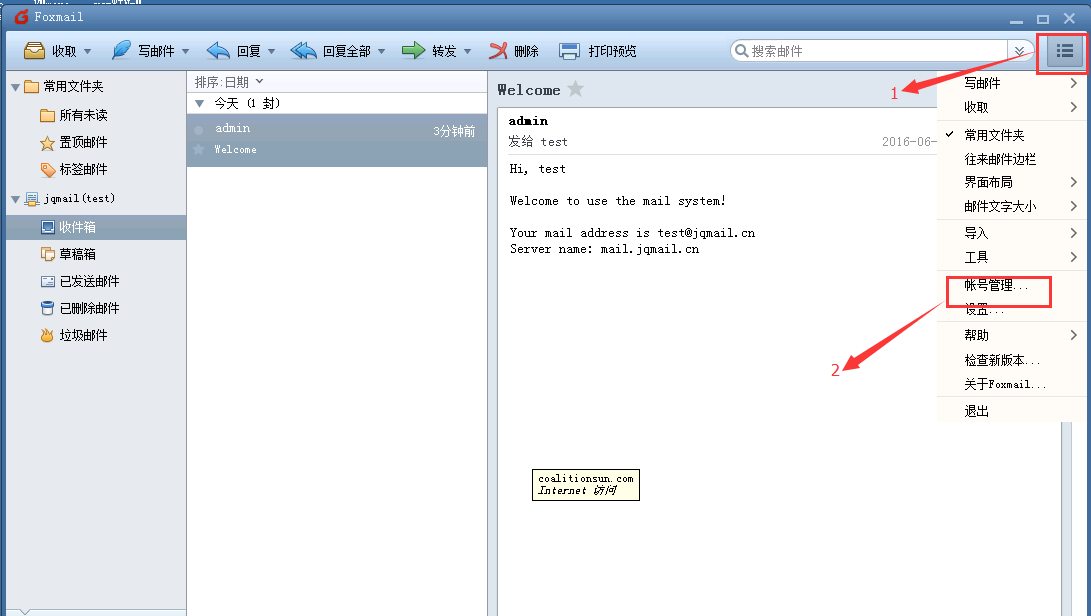
Task: Toggle 常用文件夹 checked menu option
Action: [x=993, y=135]
